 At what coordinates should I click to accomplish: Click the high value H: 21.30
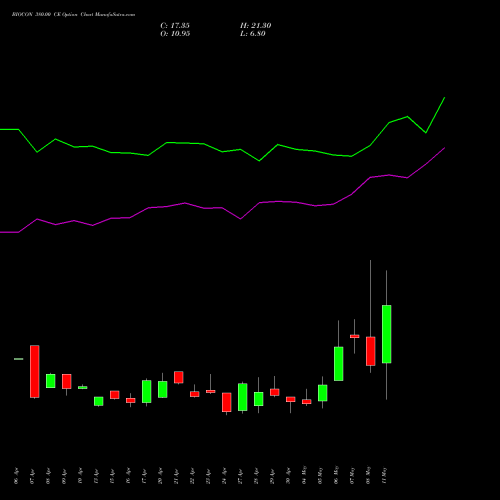coord(256,26)
